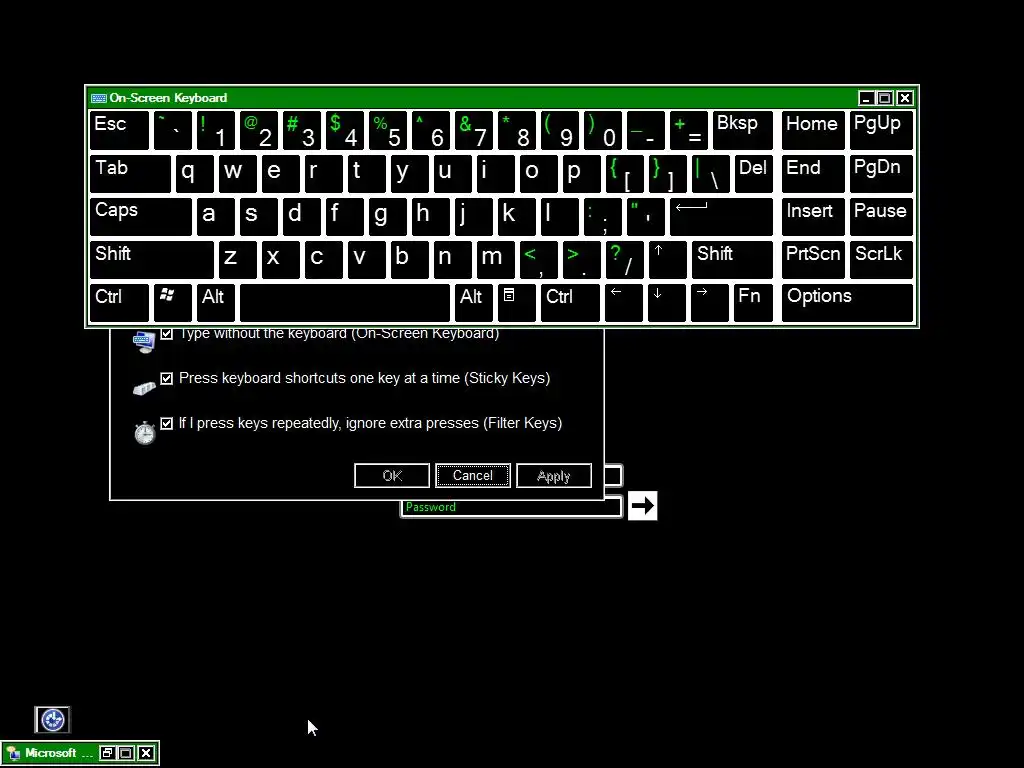Image resolution: width=1024 pixels, height=768 pixels.
Task: Toggle the On-Screen Keyboard checkbox
Action: tap(167, 334)
